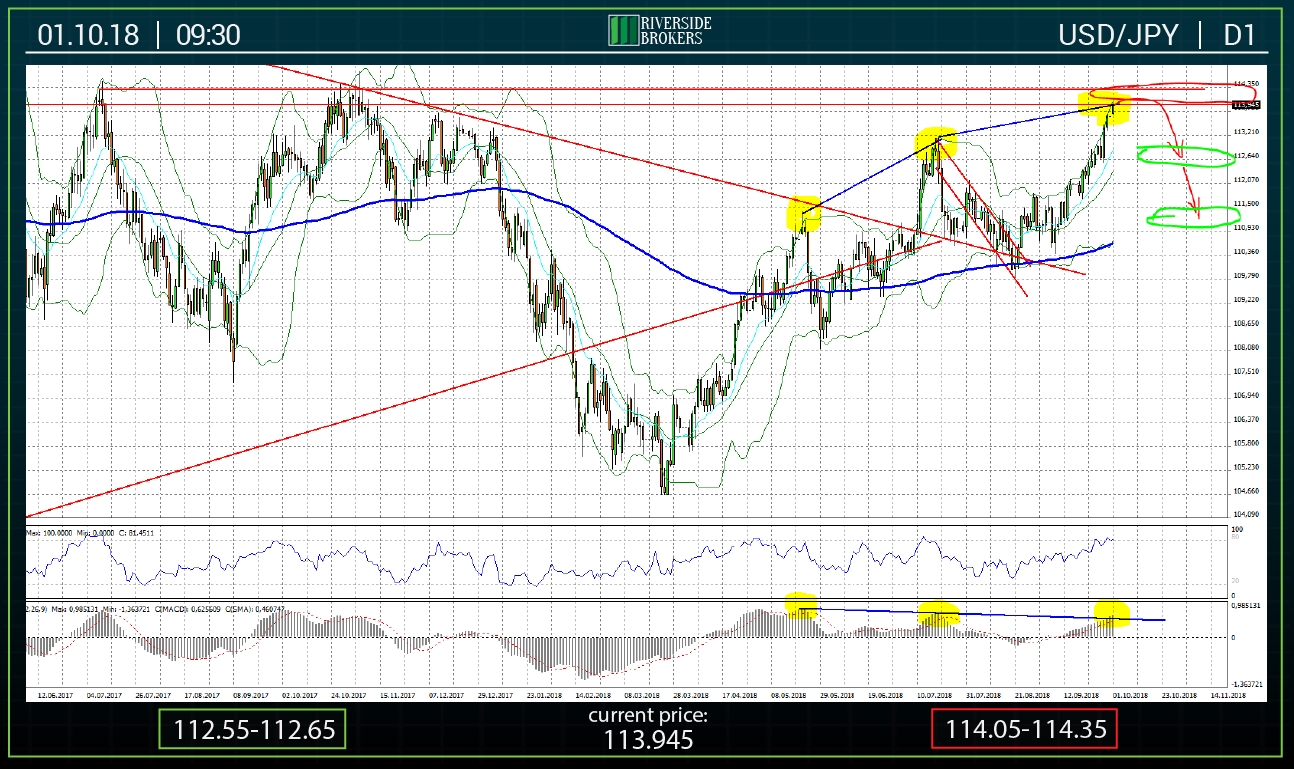Click the 104.660 price axis label
The height and width of the screenshot is (769, 1294).
pos(1246,491)
